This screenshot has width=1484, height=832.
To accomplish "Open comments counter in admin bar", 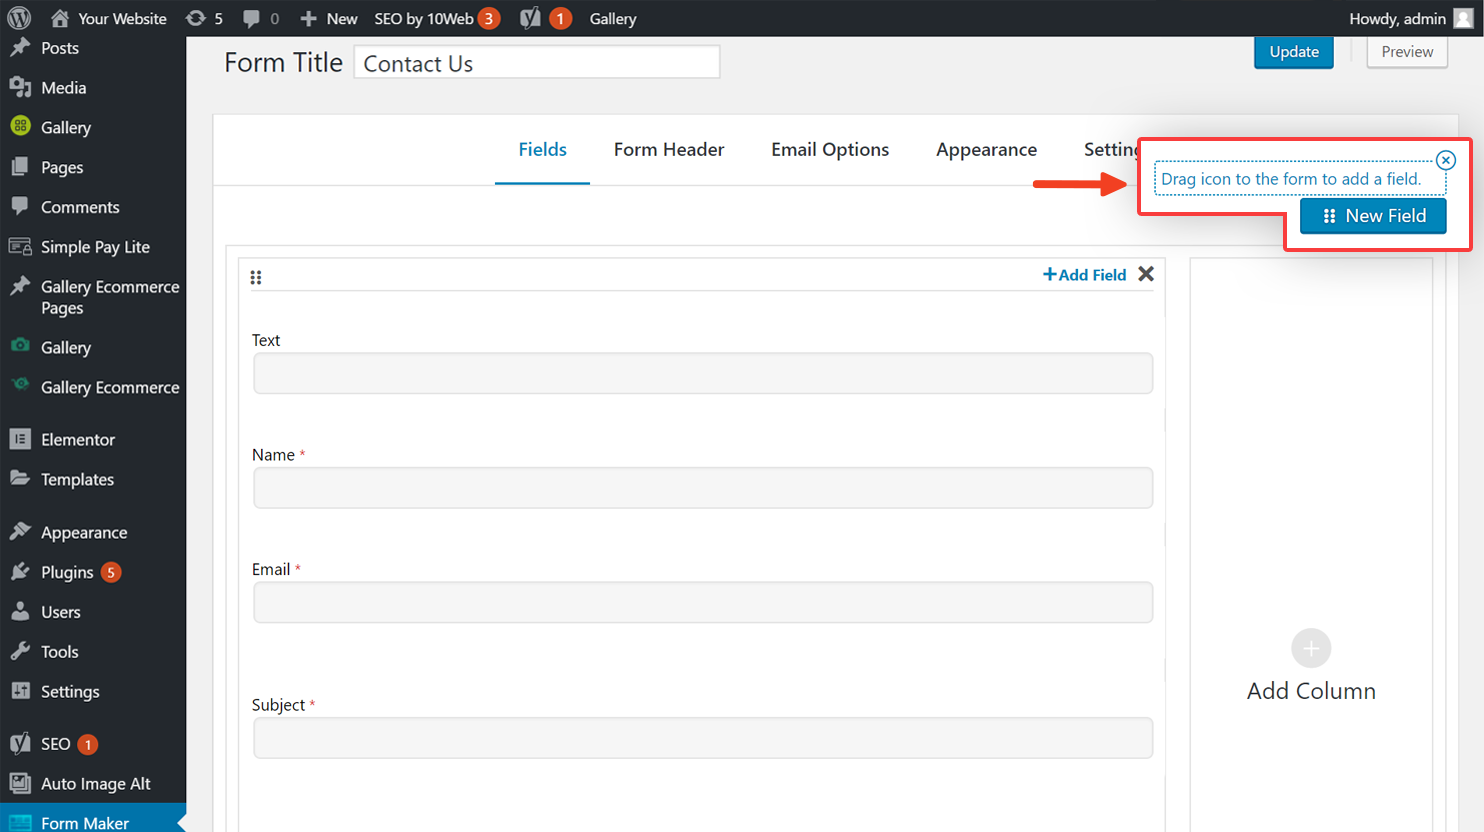I will [260, 18].
